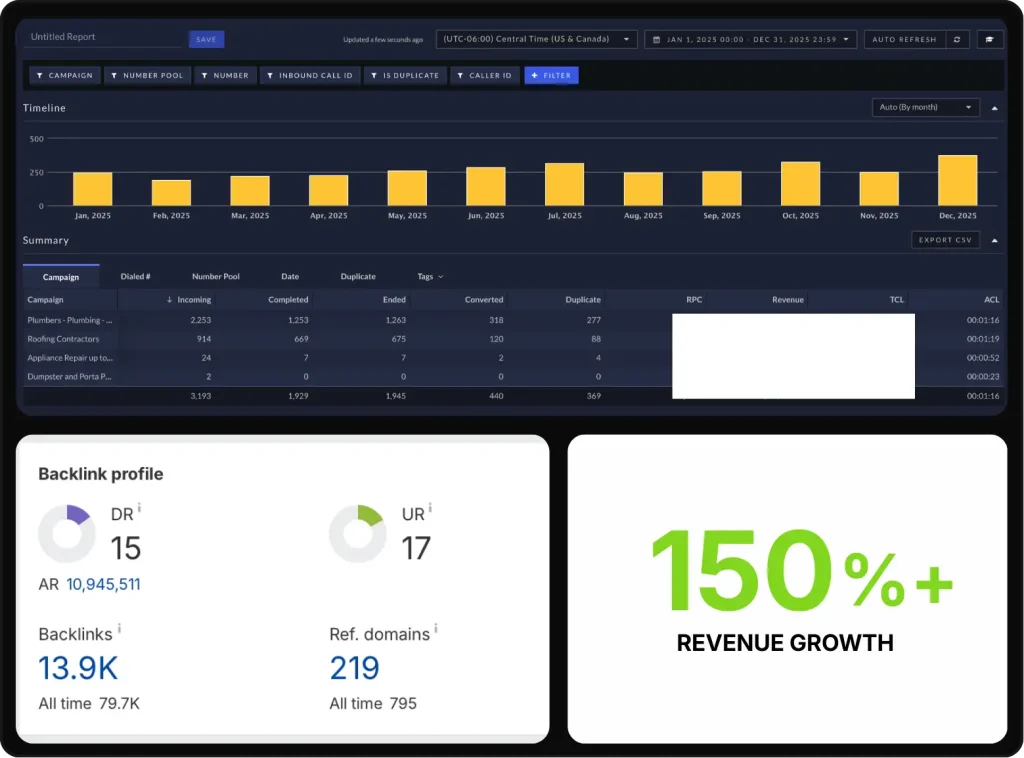Click the Export CSV button
The height and width of the screenshot is (758, 1024).
(x=945, y=240)
